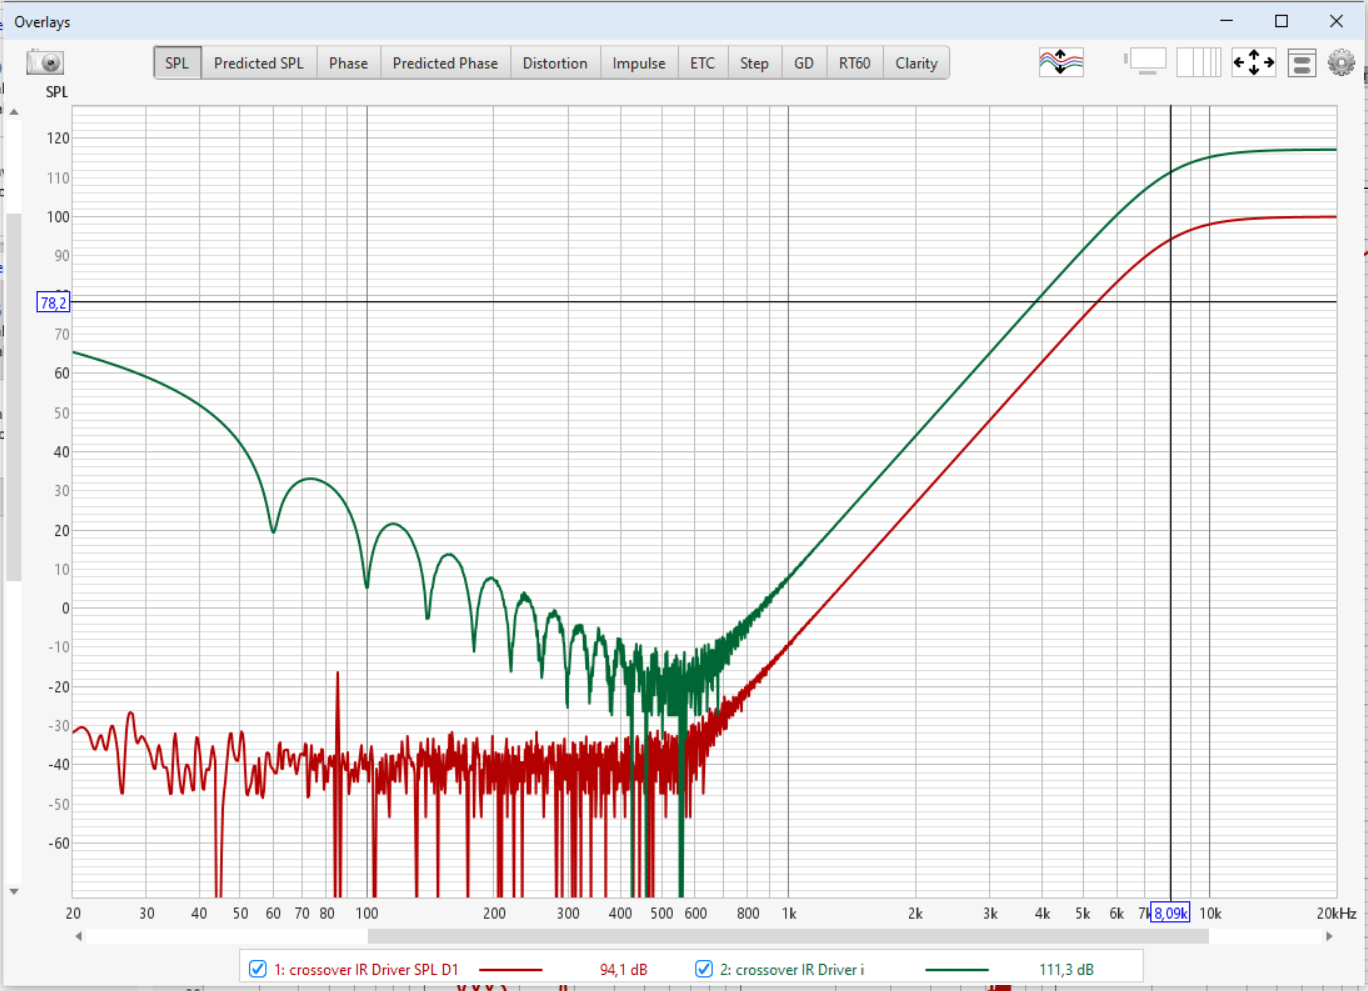Image resolution: width=1368 pixels, height=991 pixels.
Task: Close the Overlays window
Action: coord(1336,21)
